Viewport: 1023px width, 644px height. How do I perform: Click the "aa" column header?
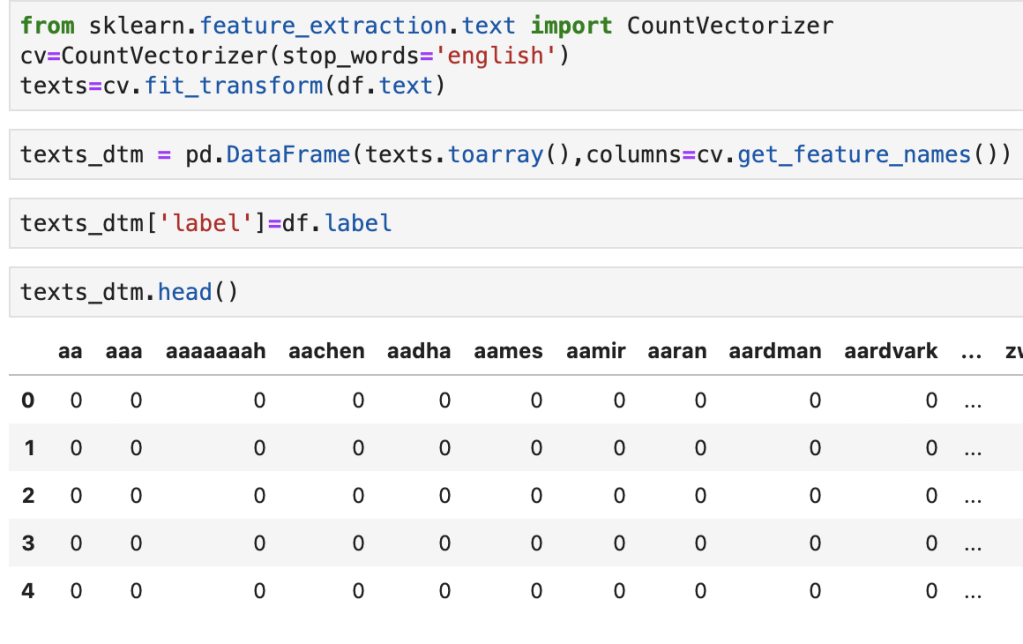coord(70,351)
